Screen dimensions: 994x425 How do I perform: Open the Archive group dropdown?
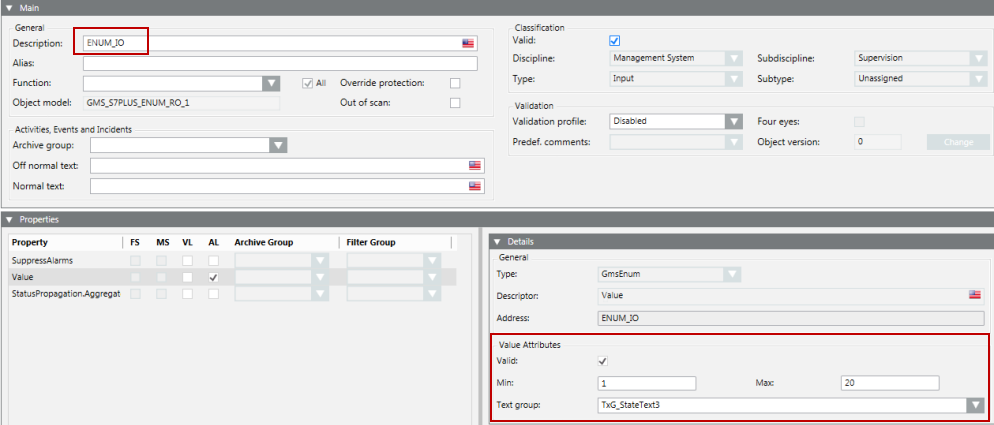(279, 145)
